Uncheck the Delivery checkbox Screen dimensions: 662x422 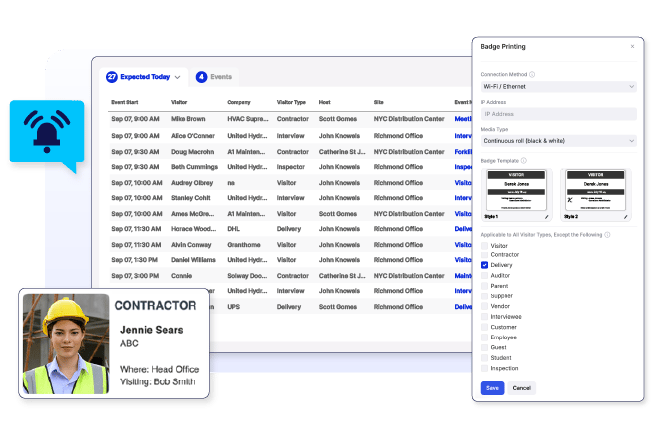pyautogui.click(x=484, y=265)
